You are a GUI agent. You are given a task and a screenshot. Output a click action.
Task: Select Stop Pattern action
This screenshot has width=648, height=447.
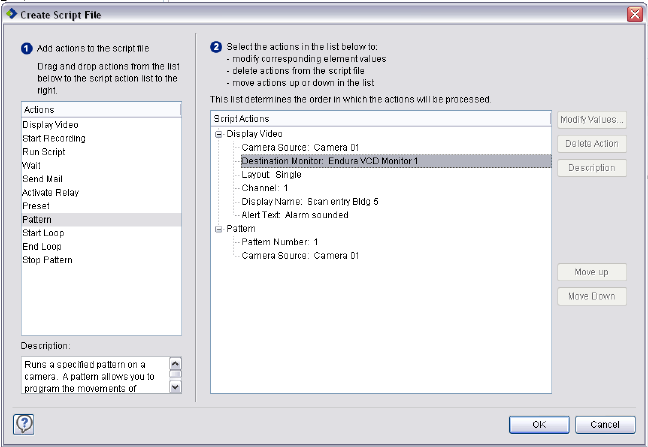pos(101,260)
